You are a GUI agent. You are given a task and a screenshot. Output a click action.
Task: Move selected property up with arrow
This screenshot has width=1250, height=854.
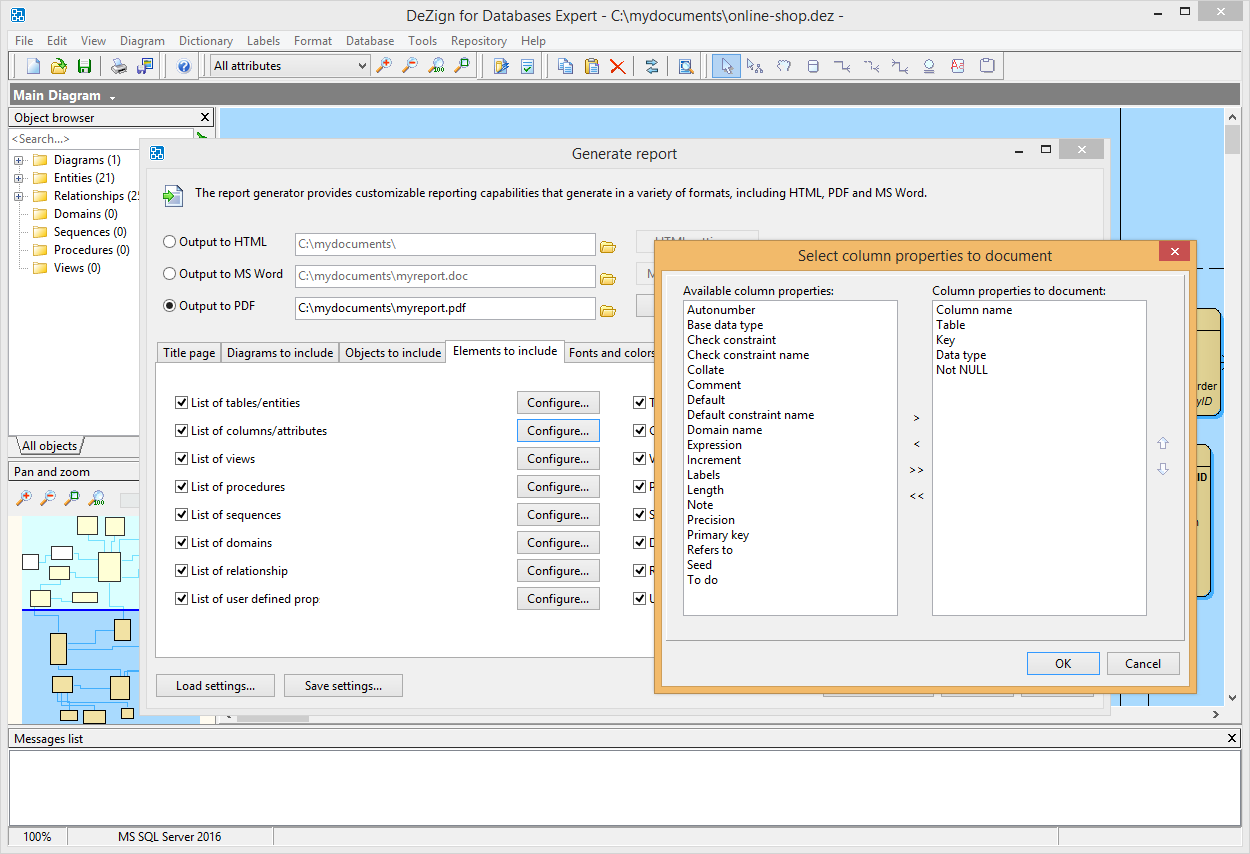[x=1162, y=443]
